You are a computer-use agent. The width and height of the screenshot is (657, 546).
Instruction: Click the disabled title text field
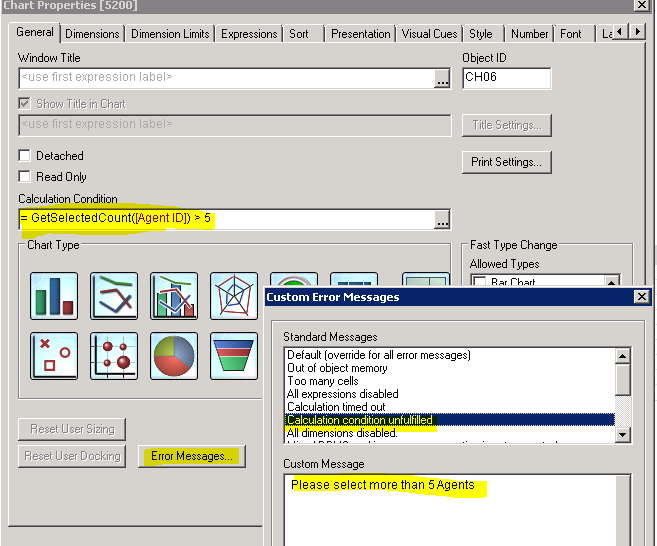235,125
